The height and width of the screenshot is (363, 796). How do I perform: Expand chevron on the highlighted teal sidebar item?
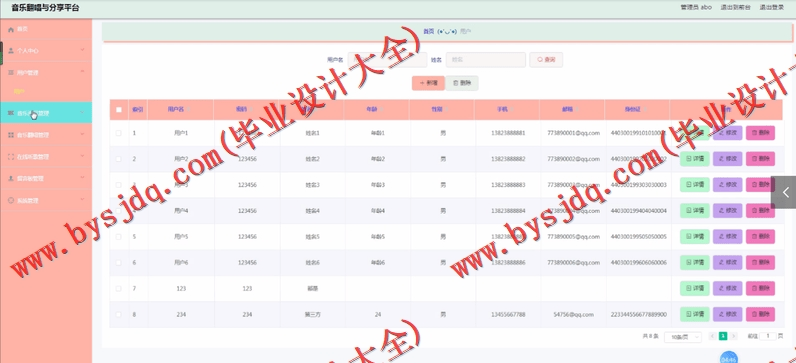(x=82, y=113)
